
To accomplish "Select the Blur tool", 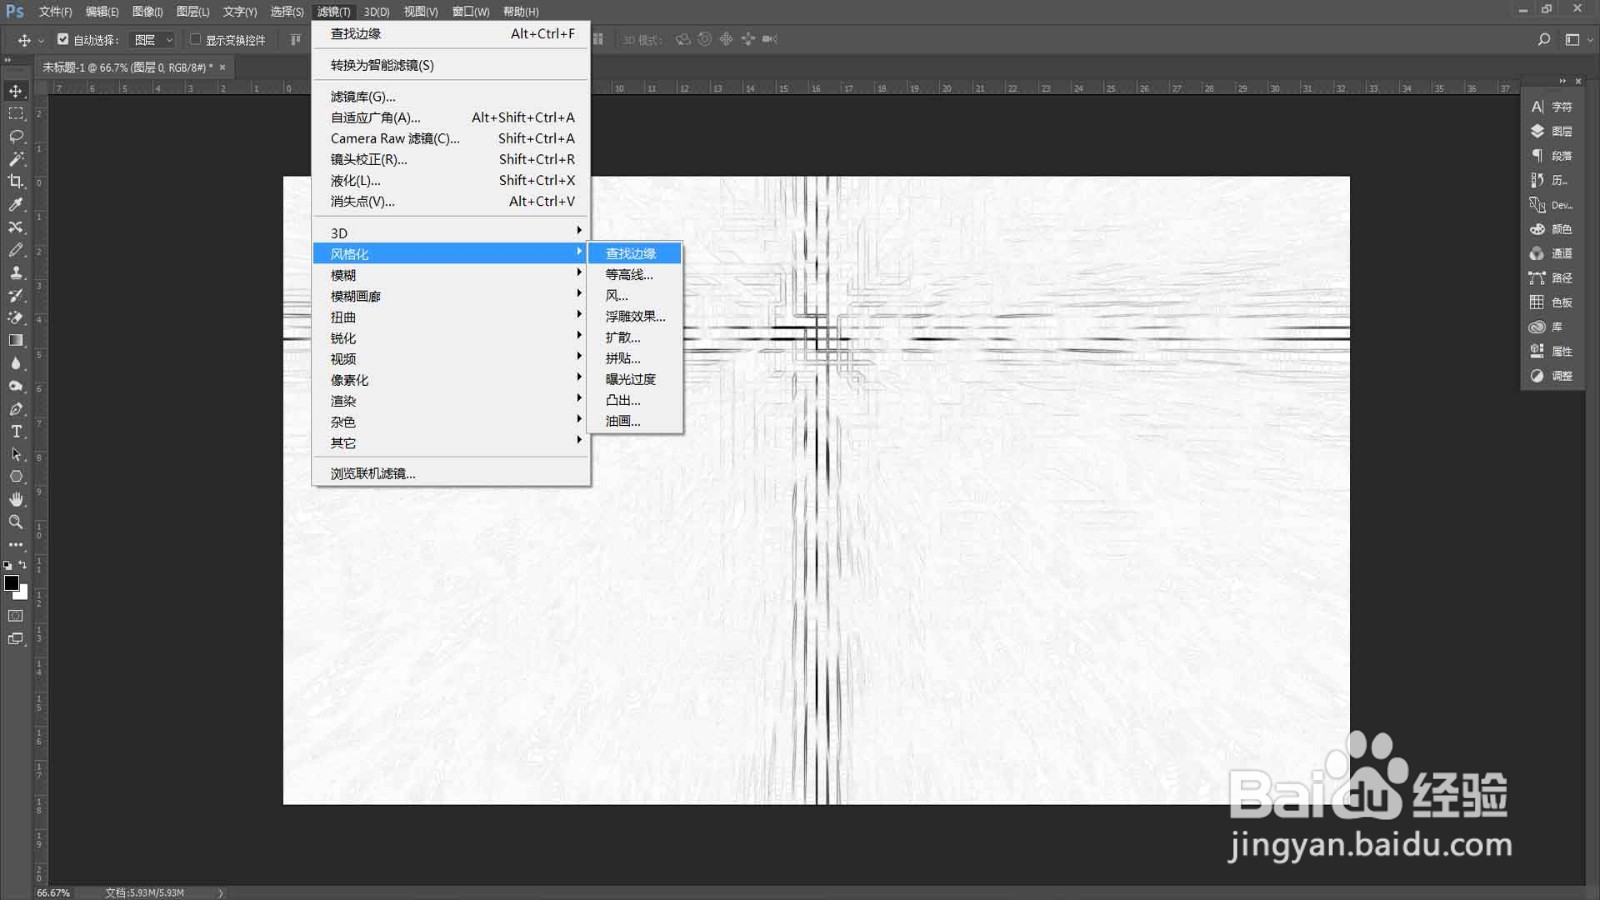I will pos(16,363).
